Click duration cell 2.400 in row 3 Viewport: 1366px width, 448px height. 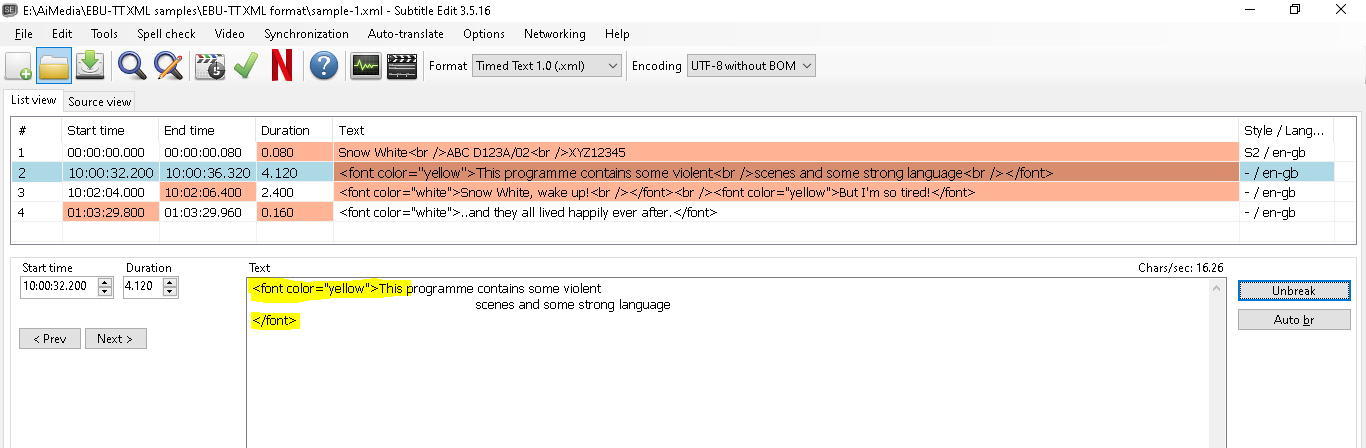tap(294, 192)
